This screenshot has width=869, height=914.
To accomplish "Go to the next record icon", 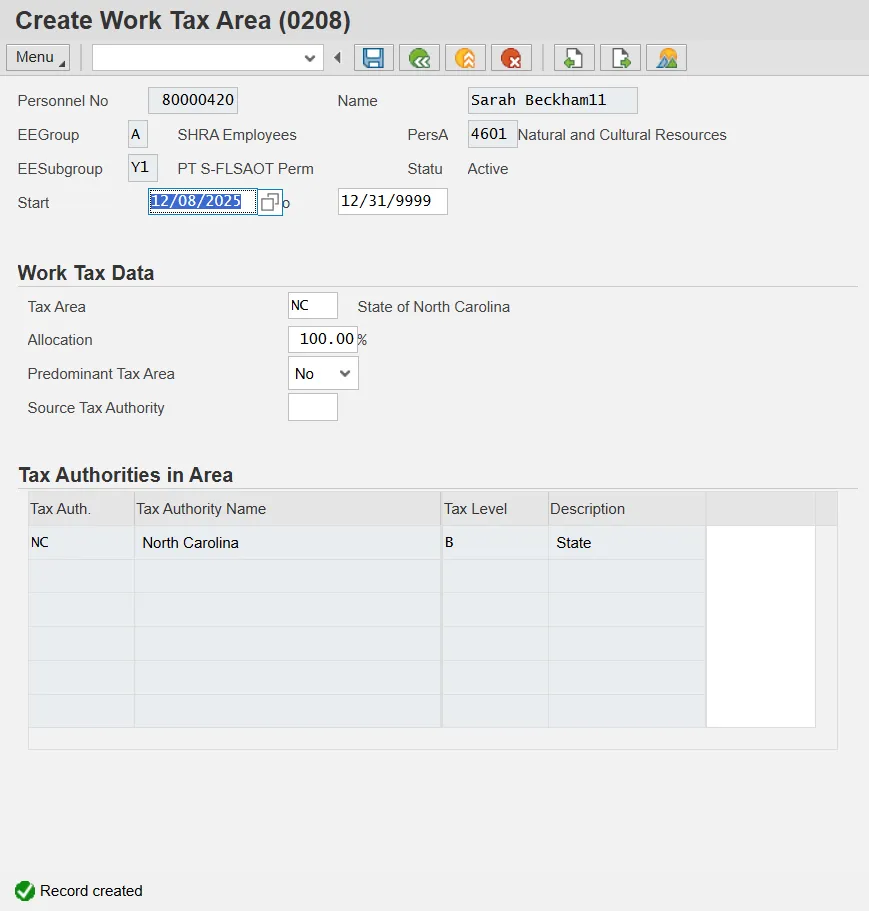I will coord(620,58).
